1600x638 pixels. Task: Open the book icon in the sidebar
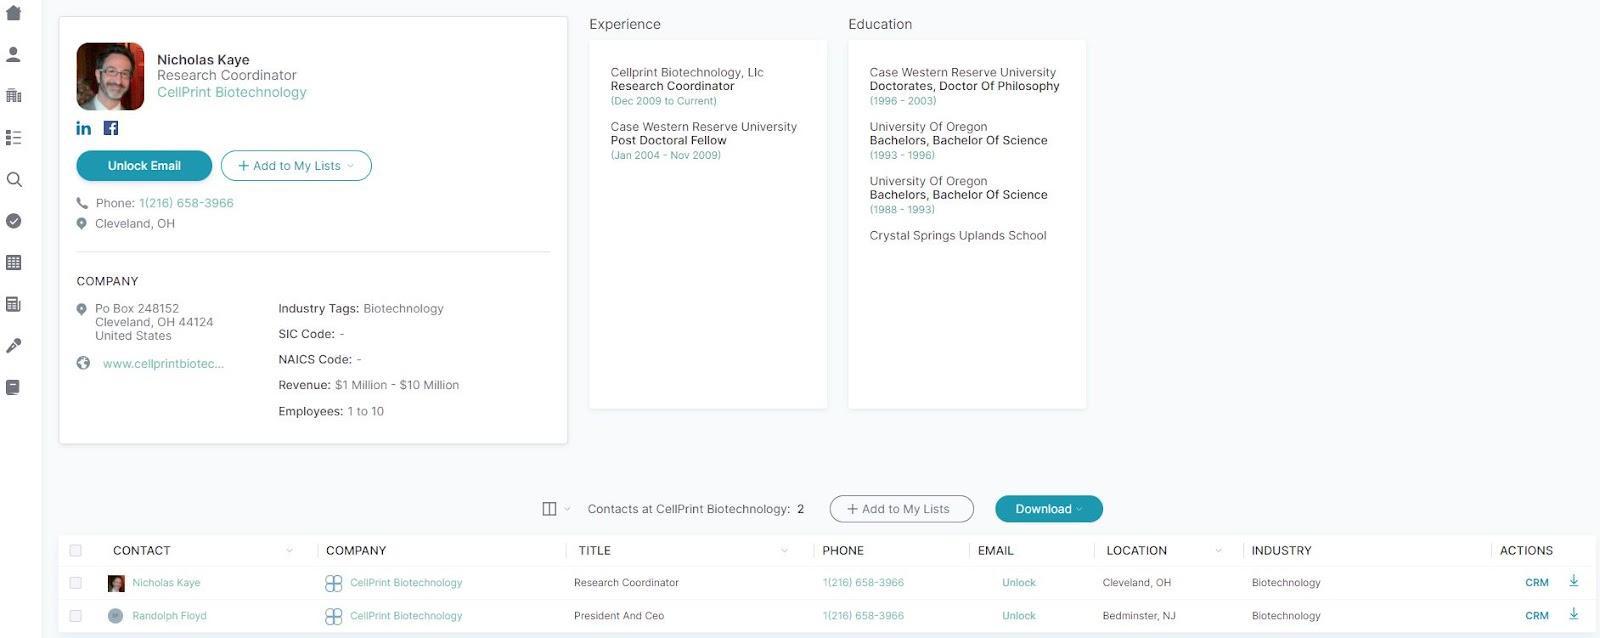(14, 387)
